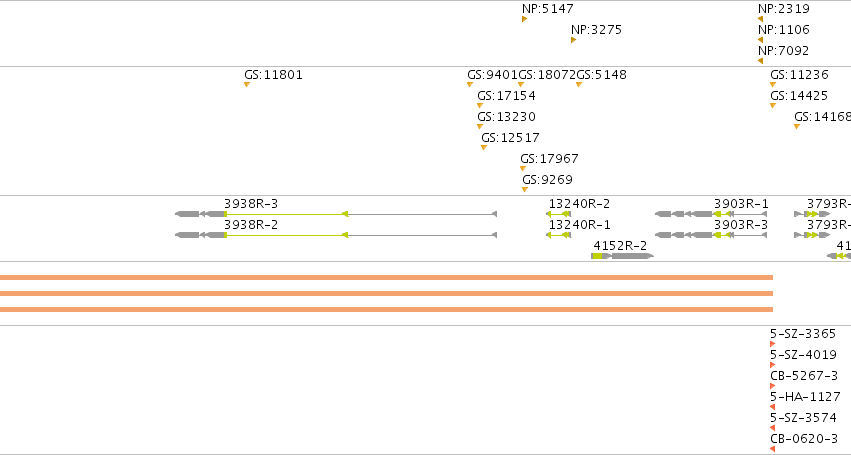Click the NP:5147 insertion marker label
Screen dimensions: 851x455
click(x=548, y=9)
